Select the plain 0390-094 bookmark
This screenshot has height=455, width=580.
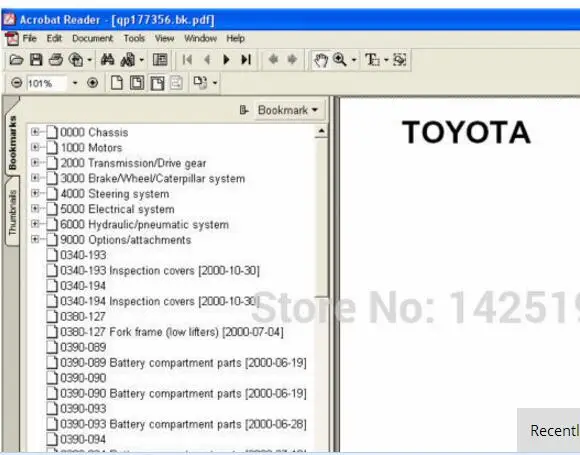[83, 439]
